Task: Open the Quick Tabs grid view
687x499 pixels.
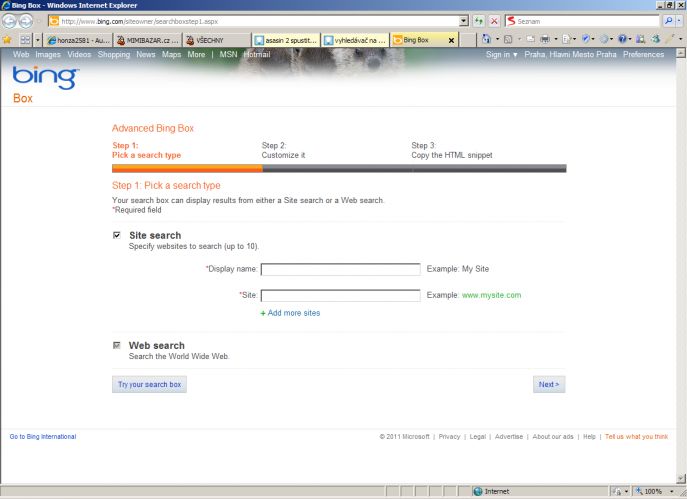Action: point(25,40)
